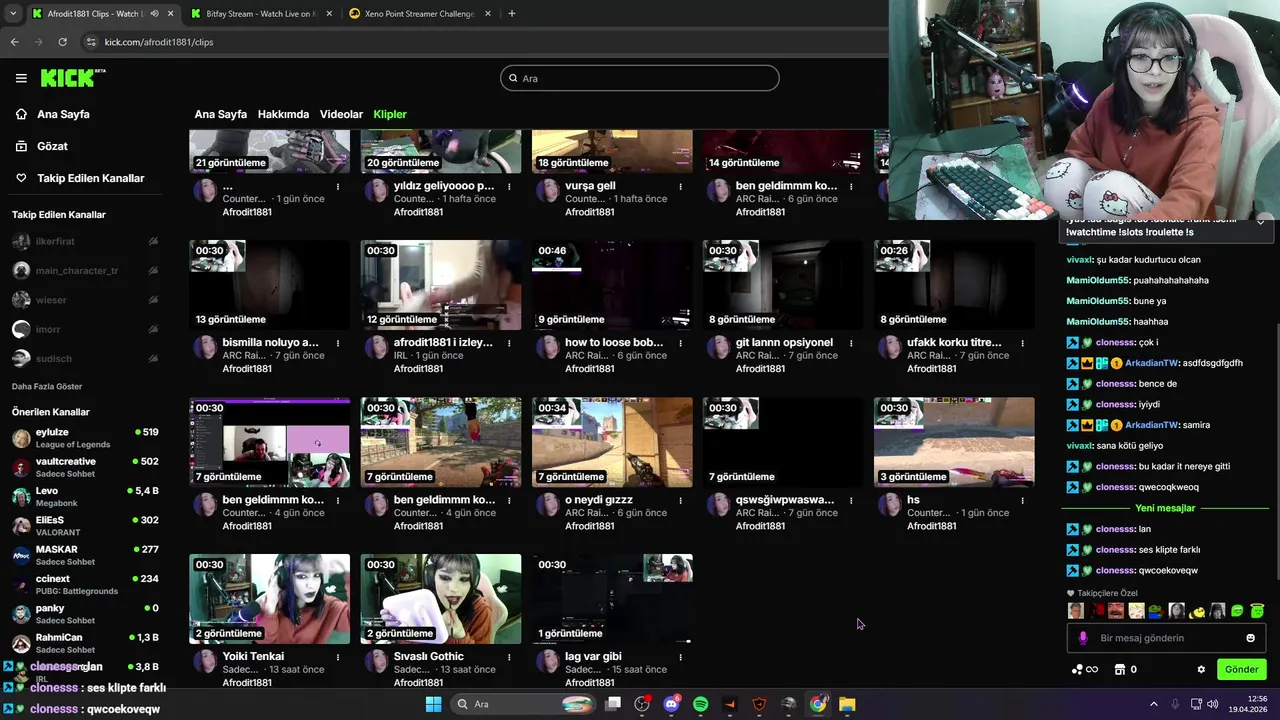Click the KICK logo
This screenshot has height=720, width=1280.
72,78
